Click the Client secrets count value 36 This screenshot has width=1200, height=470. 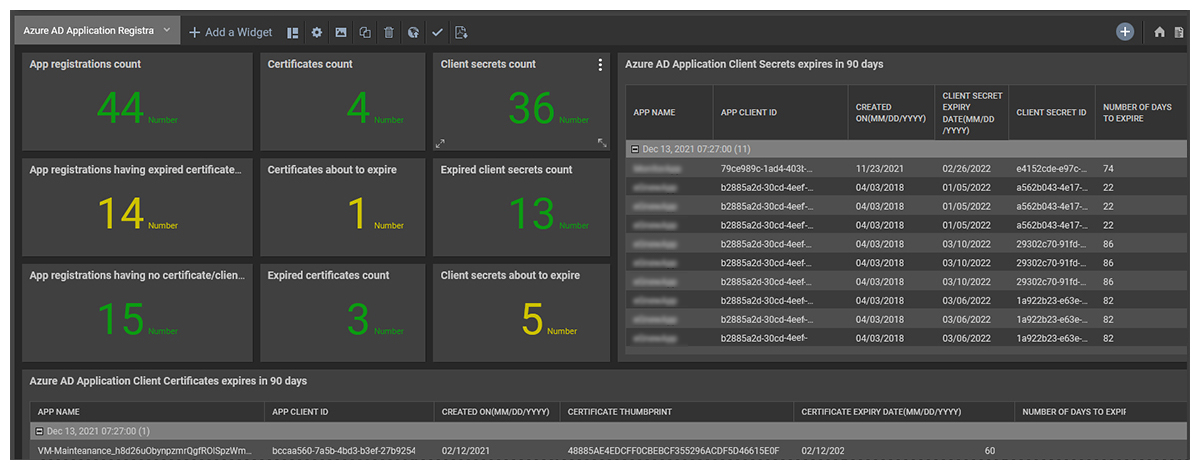(x=531, y=108)
